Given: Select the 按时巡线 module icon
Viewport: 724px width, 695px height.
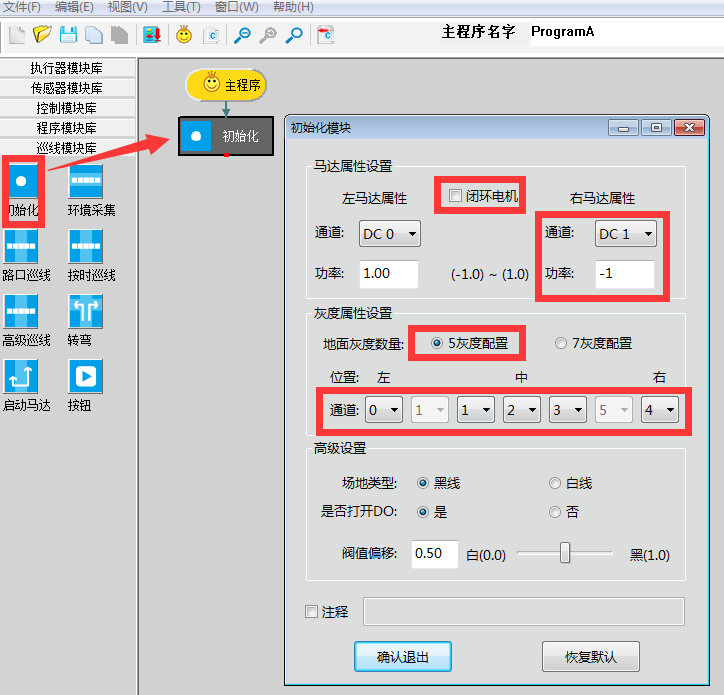Looking at the screenshot, I should pyautogui.click(x=86, y=246).
